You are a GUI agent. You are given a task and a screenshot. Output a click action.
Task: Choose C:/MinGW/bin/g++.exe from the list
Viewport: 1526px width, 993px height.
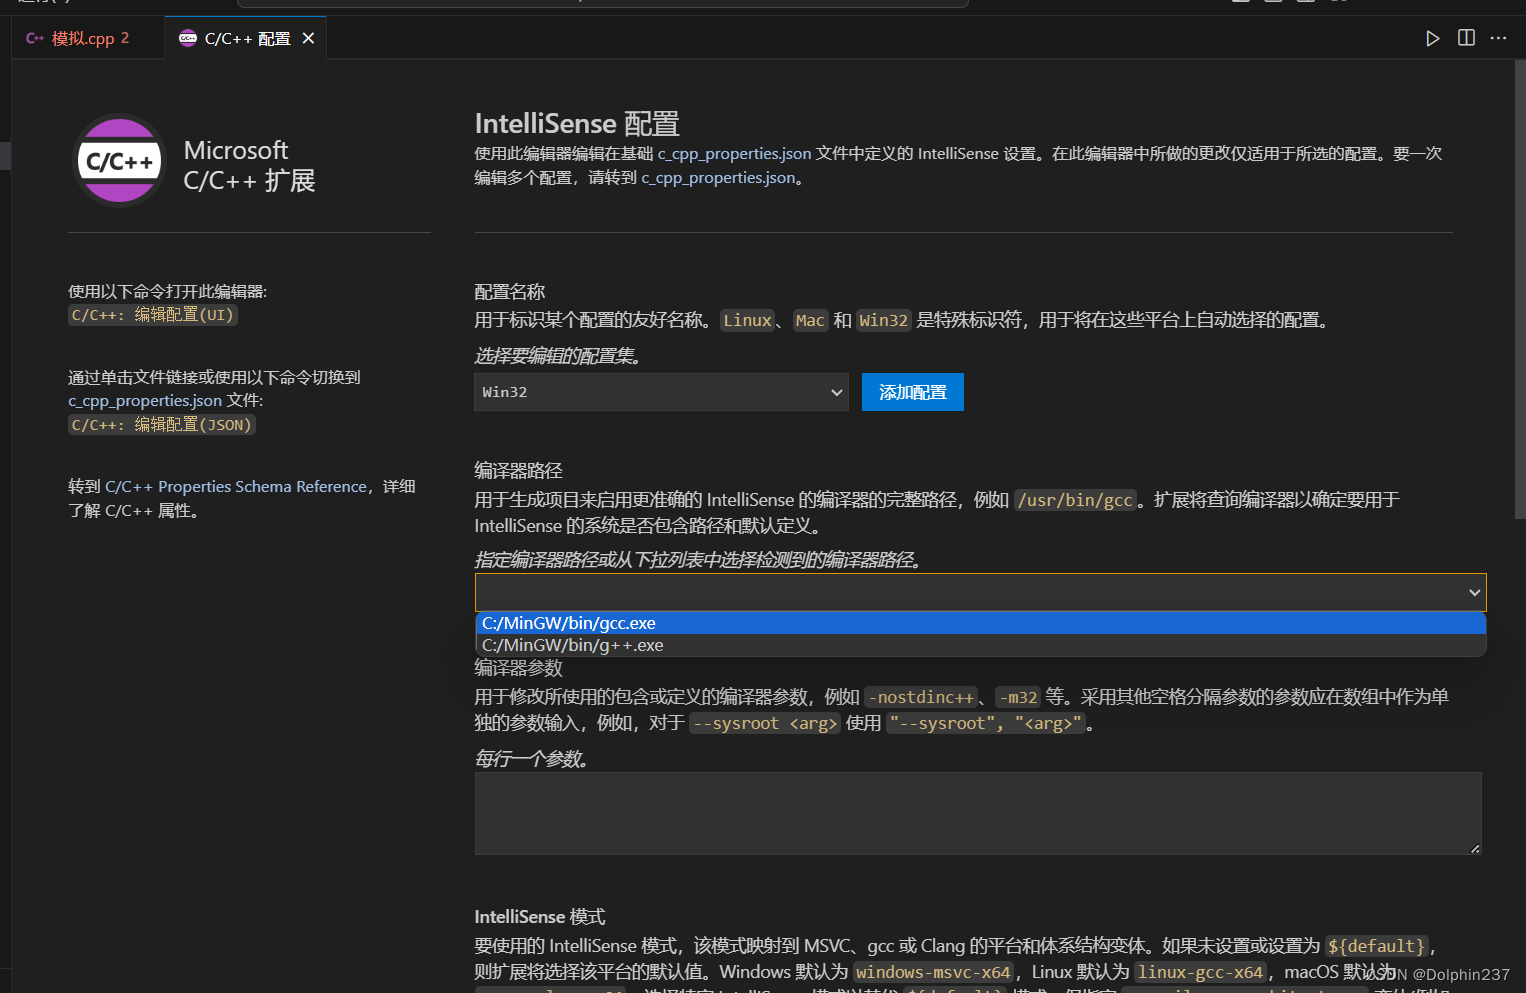tap(980, 645)
